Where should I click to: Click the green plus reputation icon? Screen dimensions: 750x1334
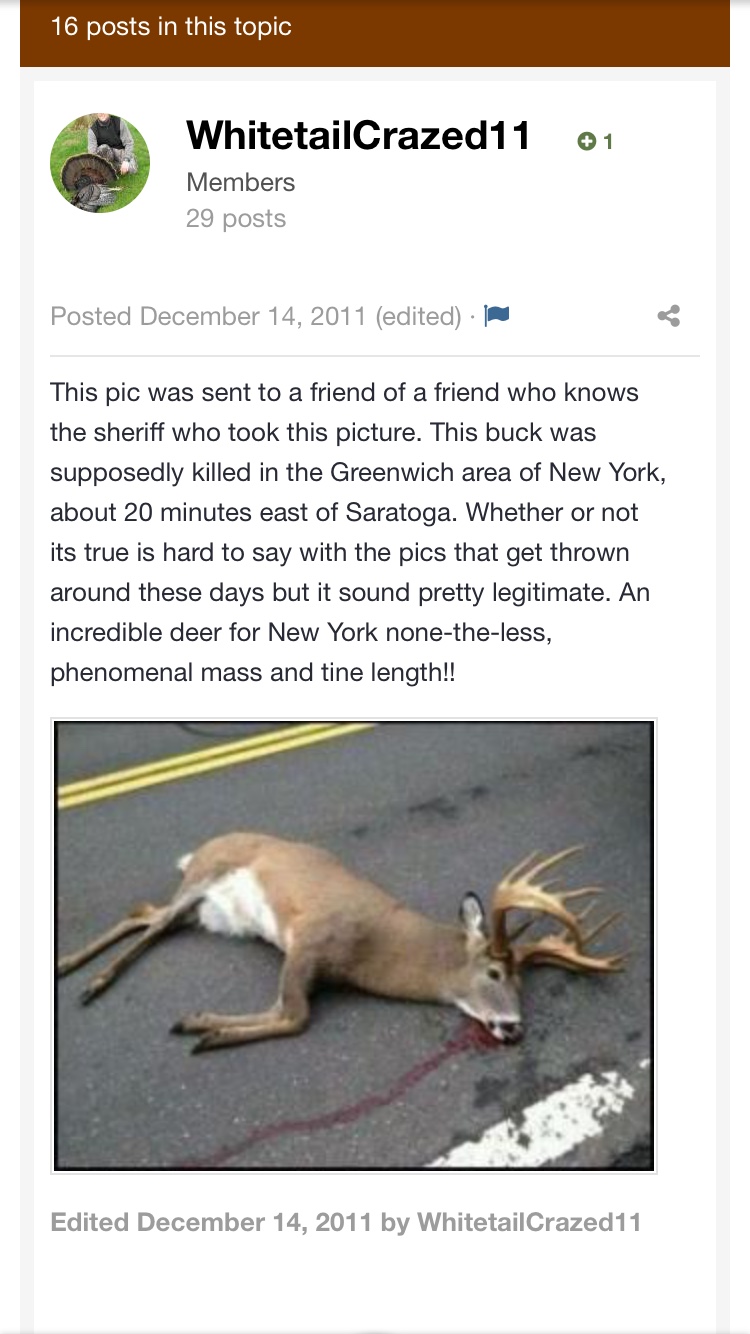pos(587,142)
